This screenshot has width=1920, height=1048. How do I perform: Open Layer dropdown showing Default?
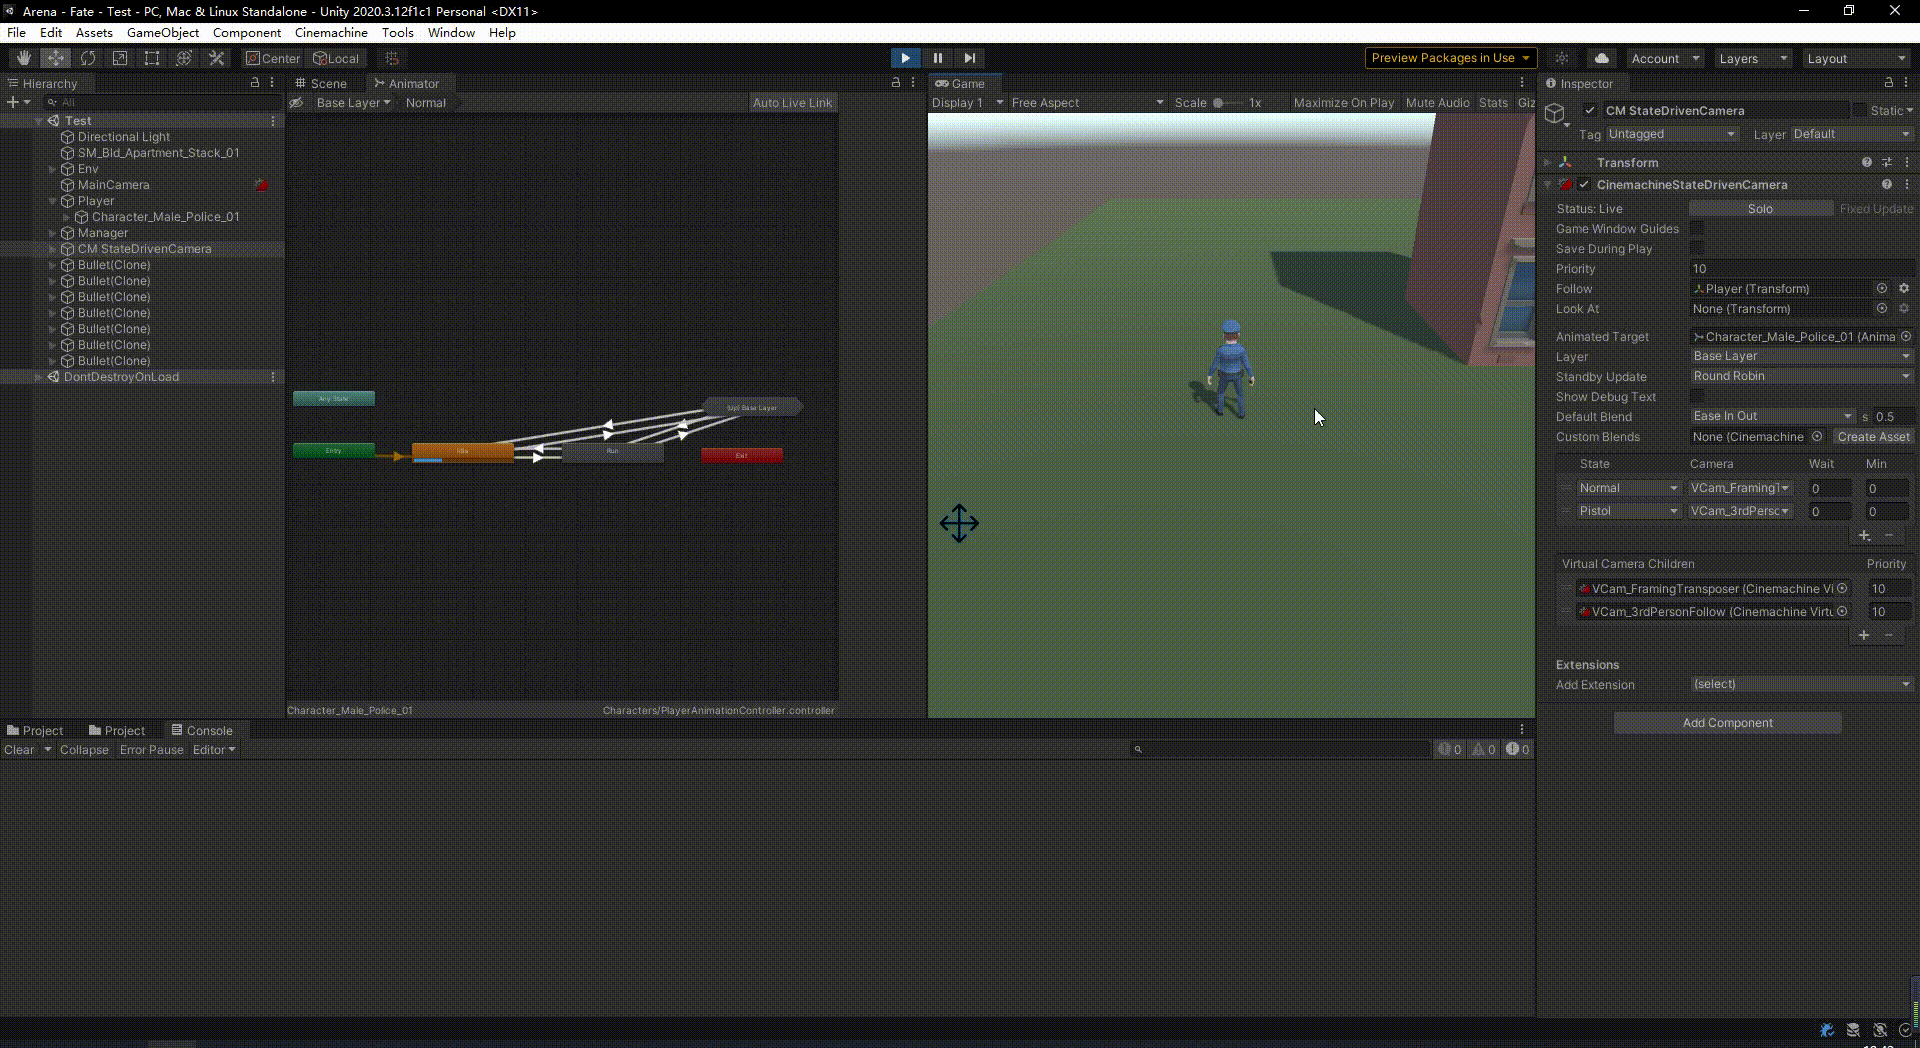click(x=1851, y=134)
